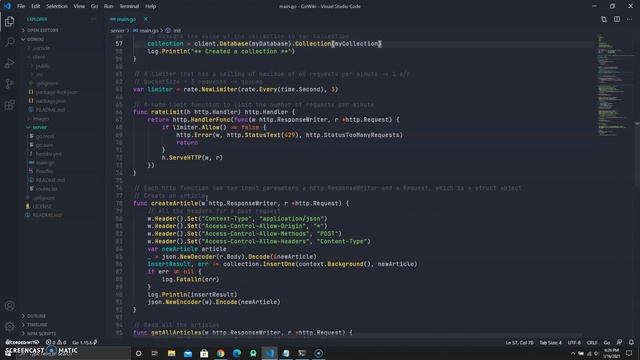640x360 pixels.
Task: Click the Open Changes icon in editor toolbar
Action: [604, 19]
